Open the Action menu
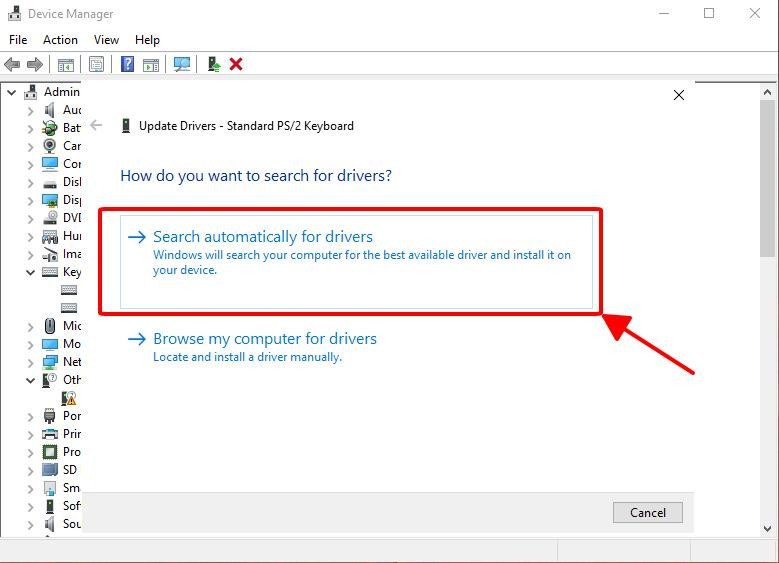 coord(60,40)
